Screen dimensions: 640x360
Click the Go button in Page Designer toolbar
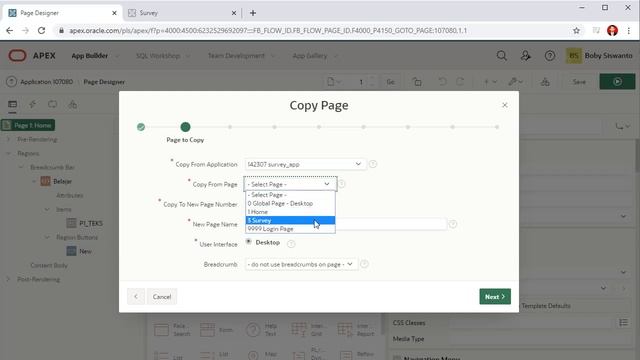(391, 82)
